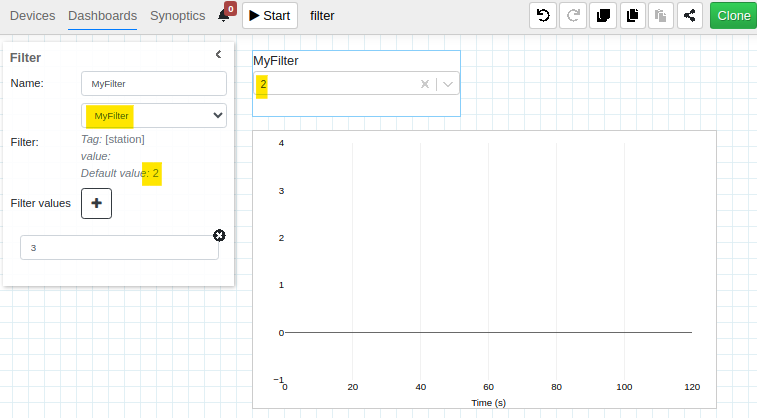Open the MyFilter select dropdown in panel
Viewport: 757px width, 418px height.
(x=154, y=115)
